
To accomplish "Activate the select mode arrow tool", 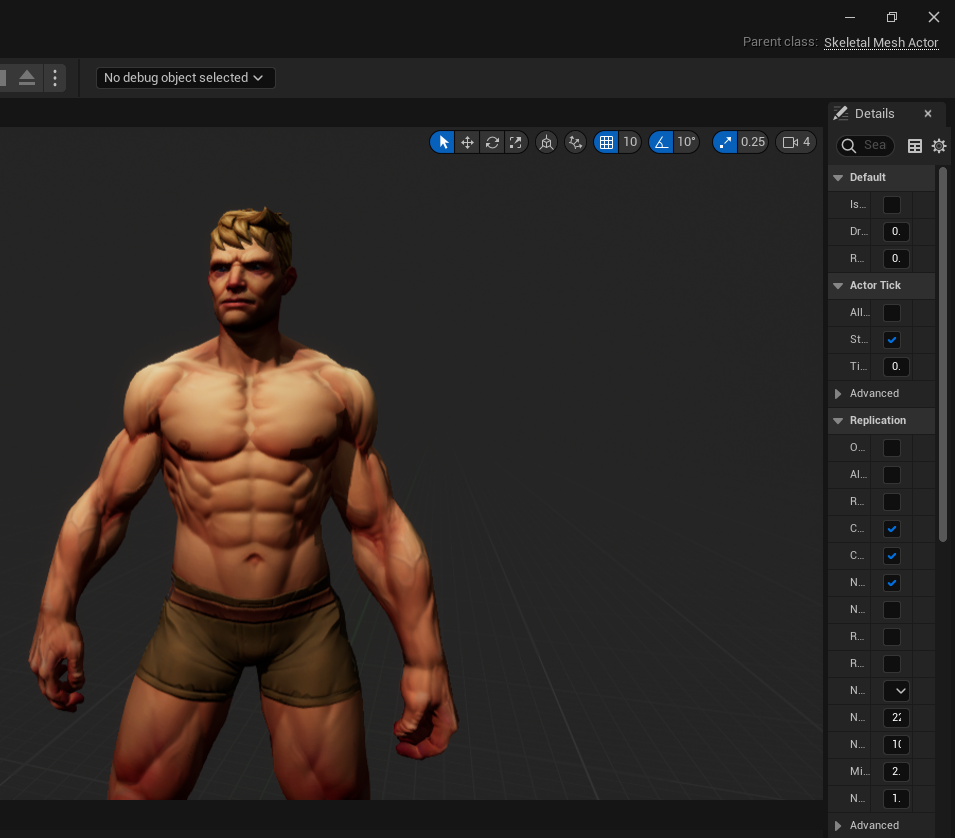I will click(443, 143).
